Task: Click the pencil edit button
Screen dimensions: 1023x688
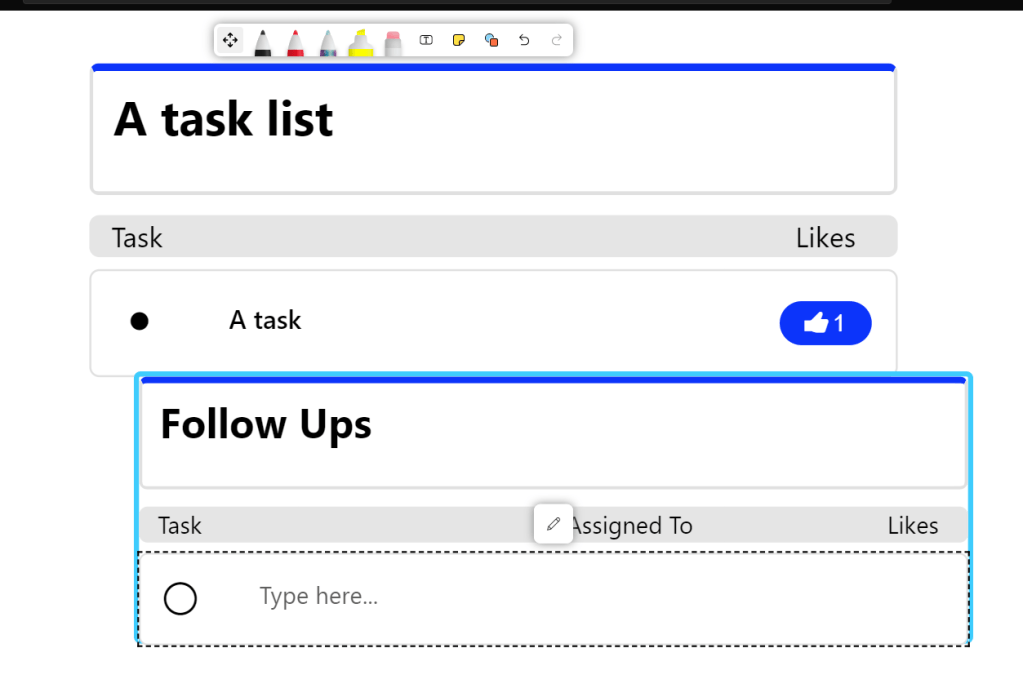Action: 553,524
